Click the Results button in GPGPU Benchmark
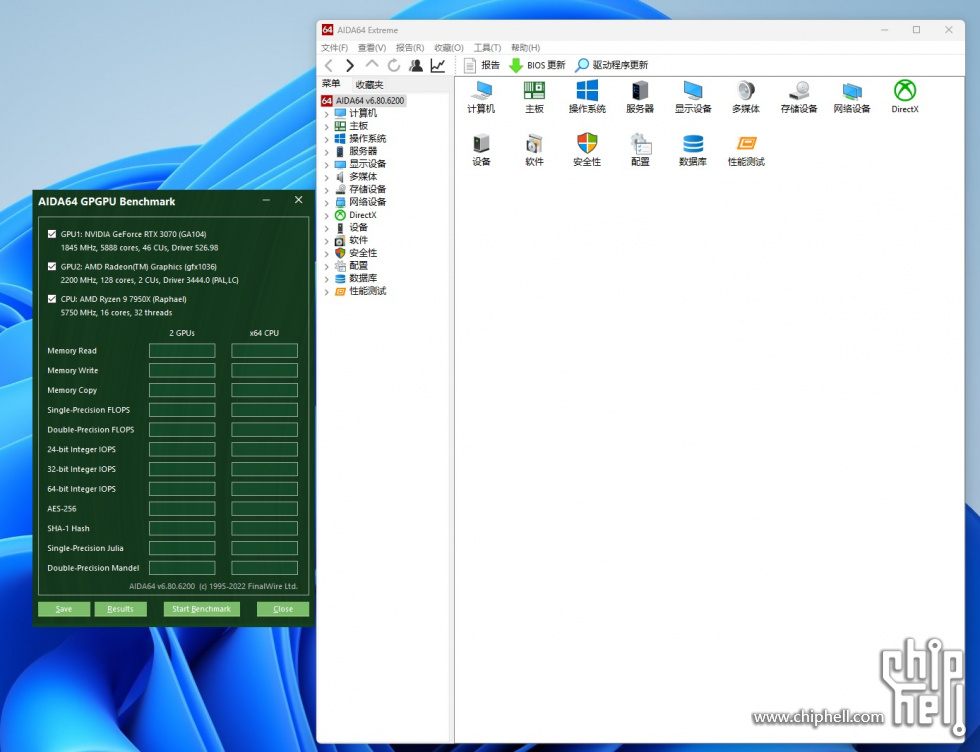Screen dimensions: 980x752 (x=121, y=609)
